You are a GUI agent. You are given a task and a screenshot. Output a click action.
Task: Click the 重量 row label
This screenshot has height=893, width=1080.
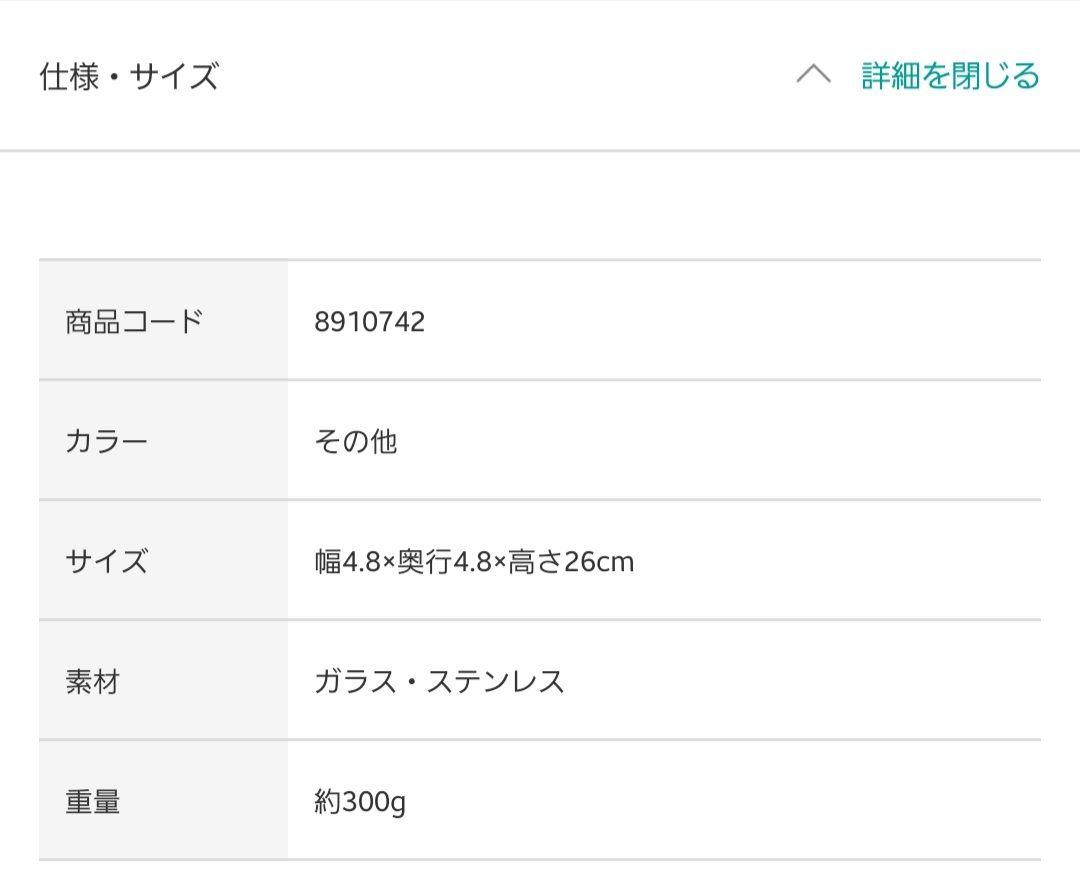[163, 801]
